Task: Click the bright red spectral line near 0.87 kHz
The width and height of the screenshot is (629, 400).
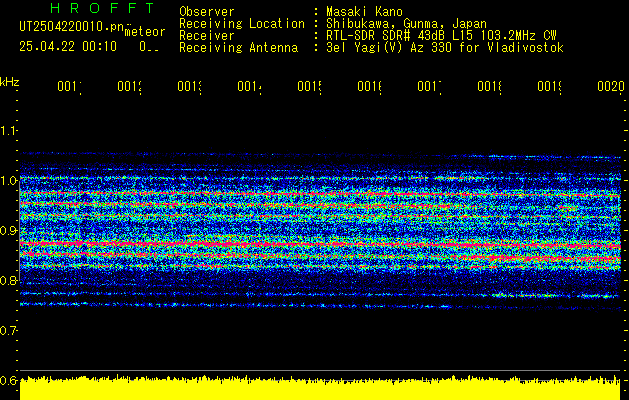Action: (320, 244)
